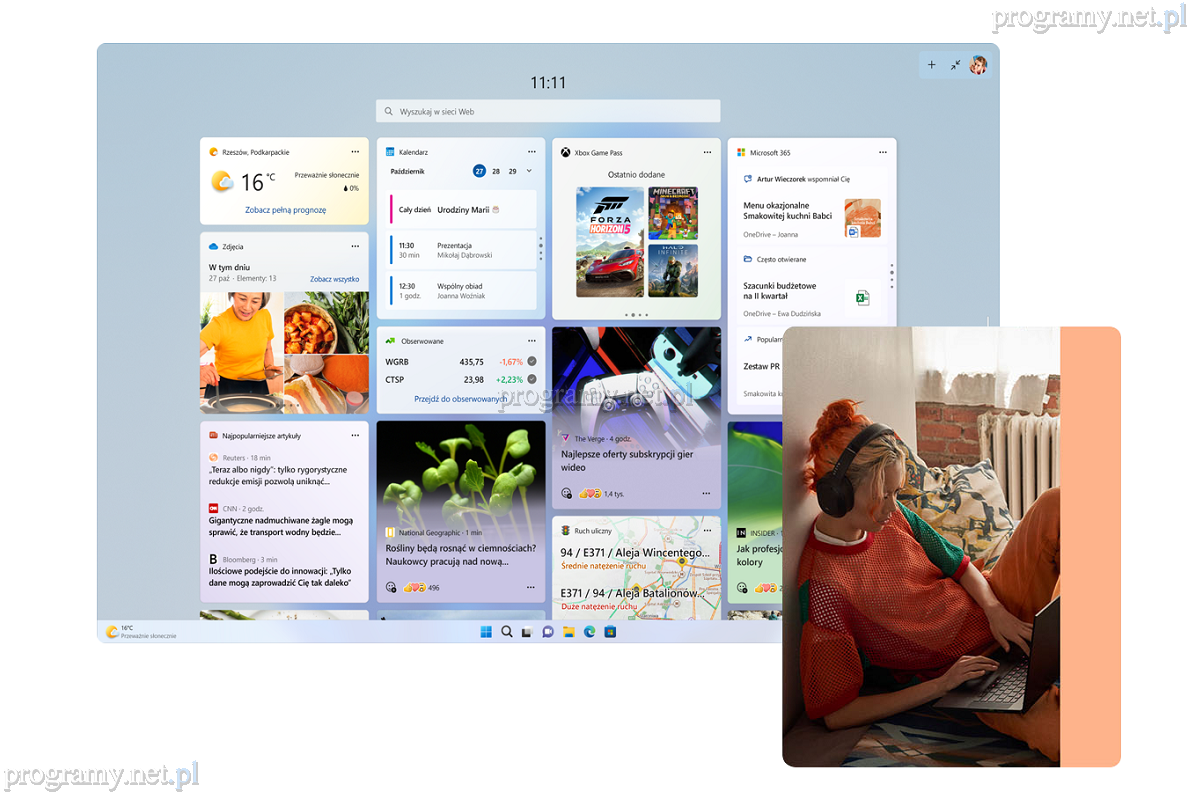Open the Windows Start button on the taskbar
This screenshot has width=1188, height=792.
pyautogui.click(x=486, y=632)
